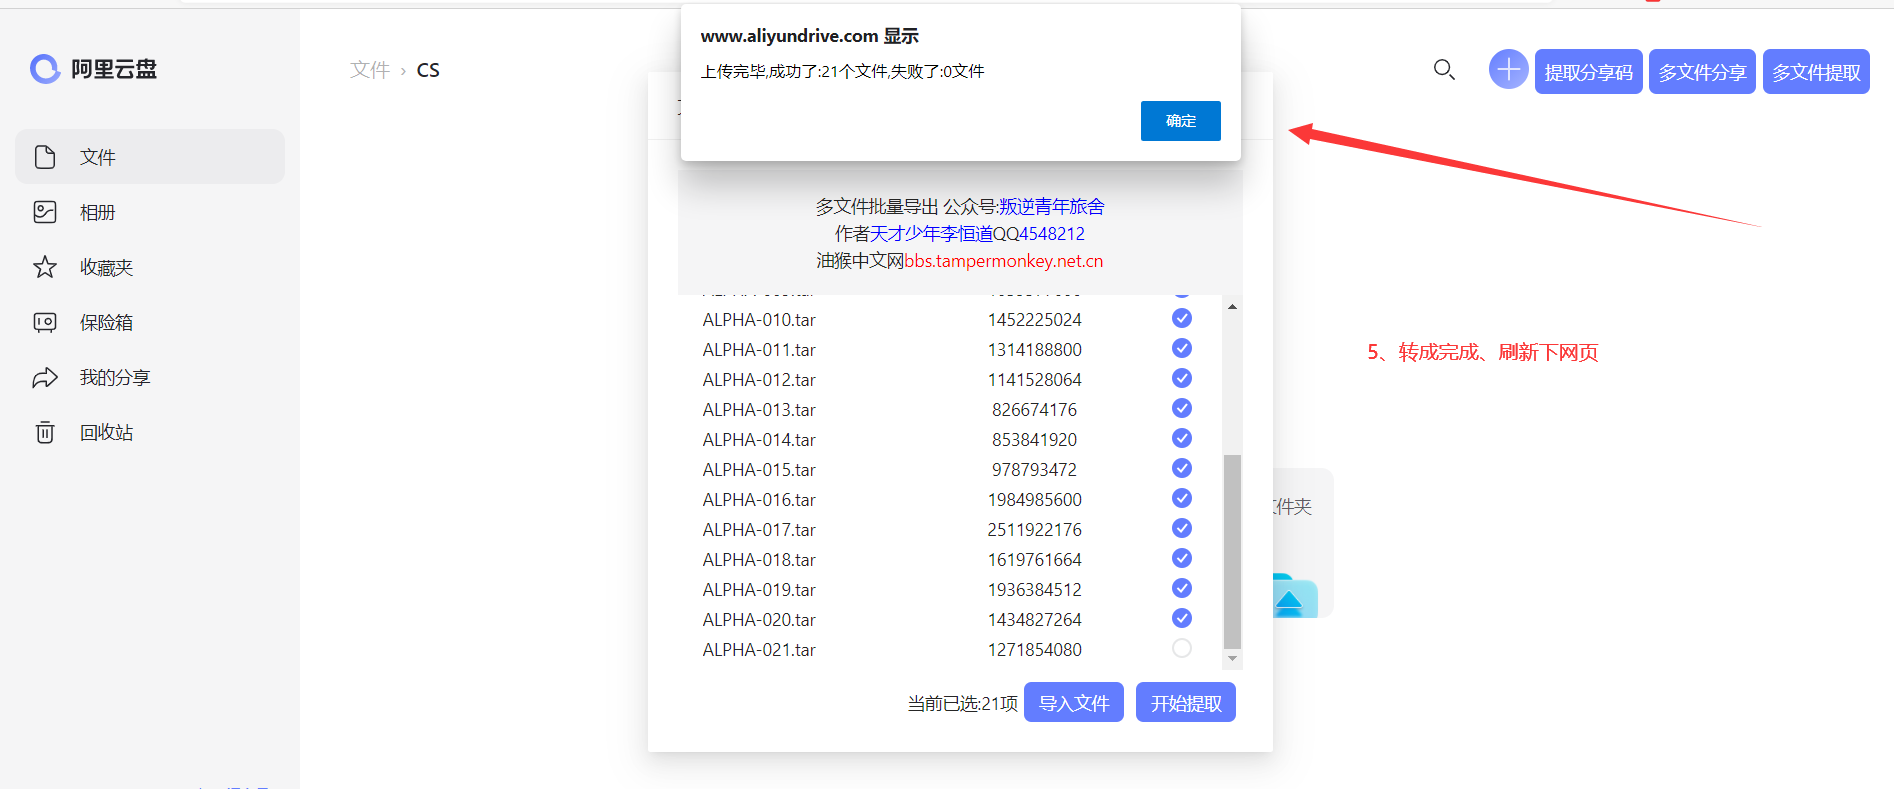Open the 收藏夹 star icon
The height and width of the screenshot is (789, 1894).
click(x=45, y=267)
